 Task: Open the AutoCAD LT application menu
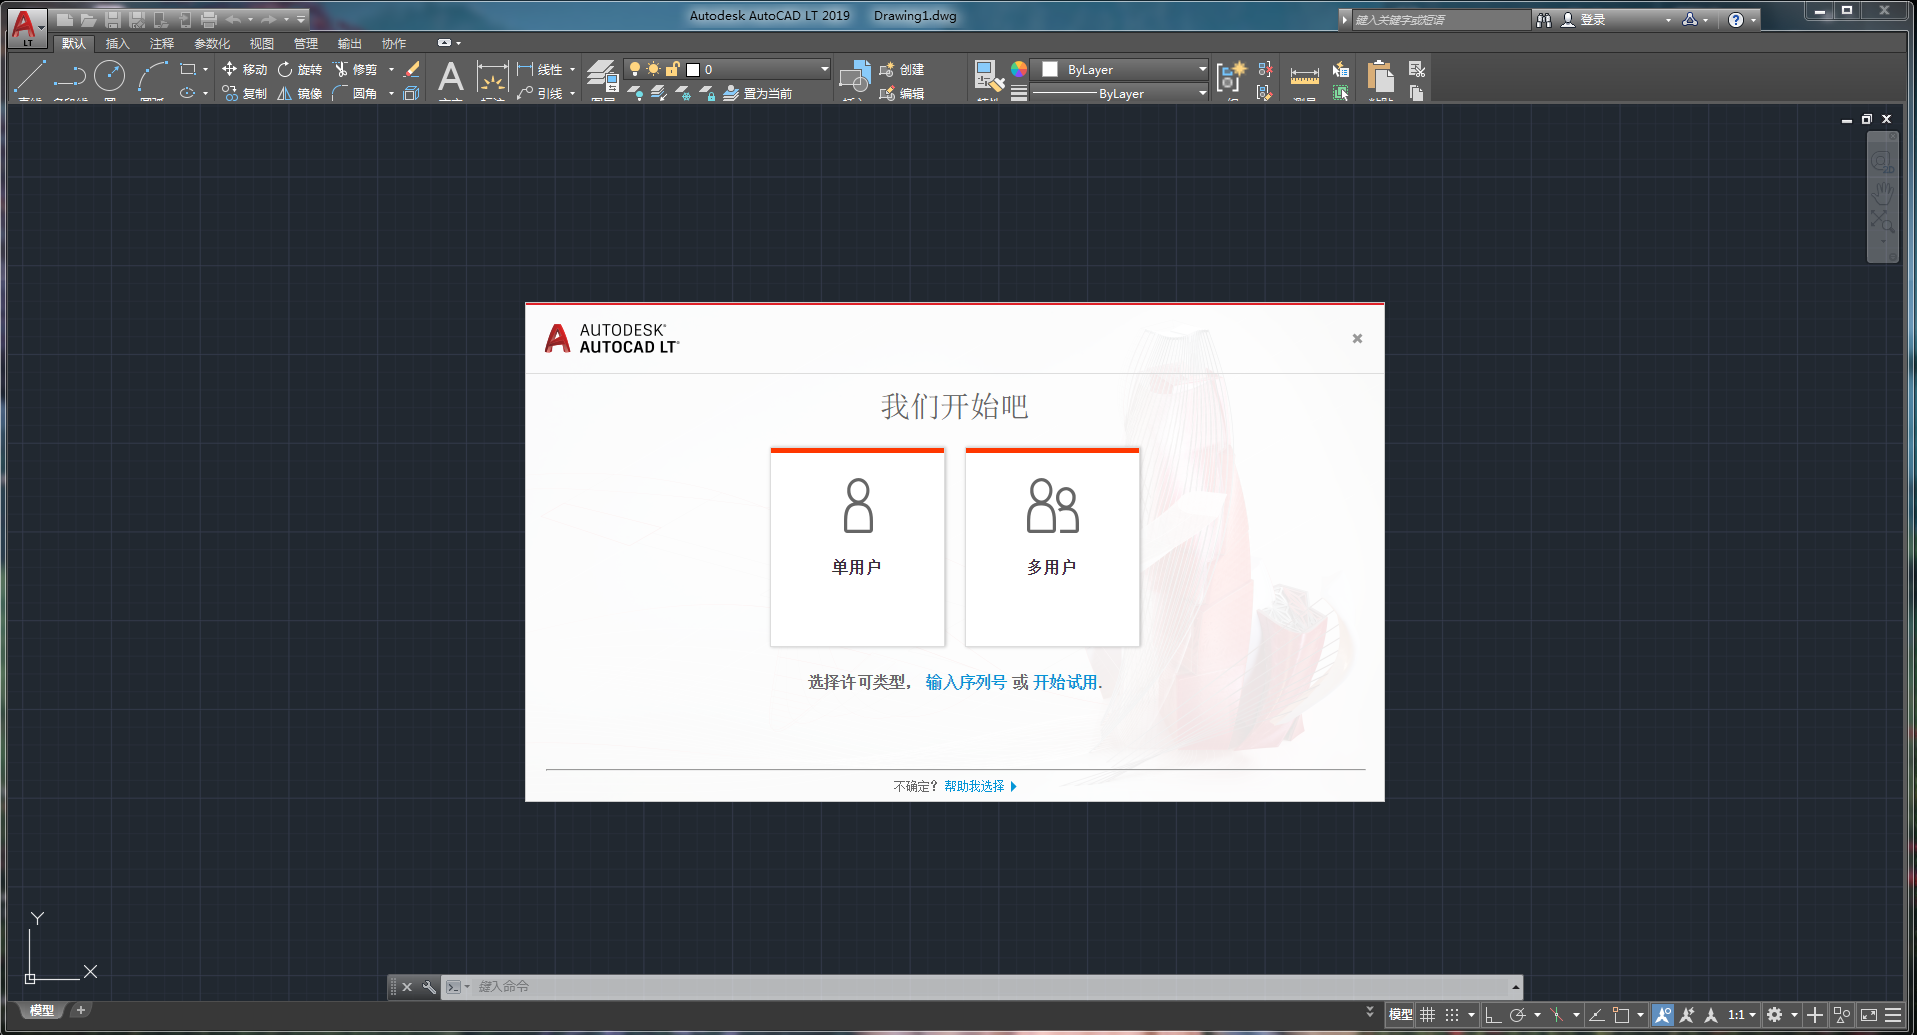pyautogui.click(x=27, y=27)
